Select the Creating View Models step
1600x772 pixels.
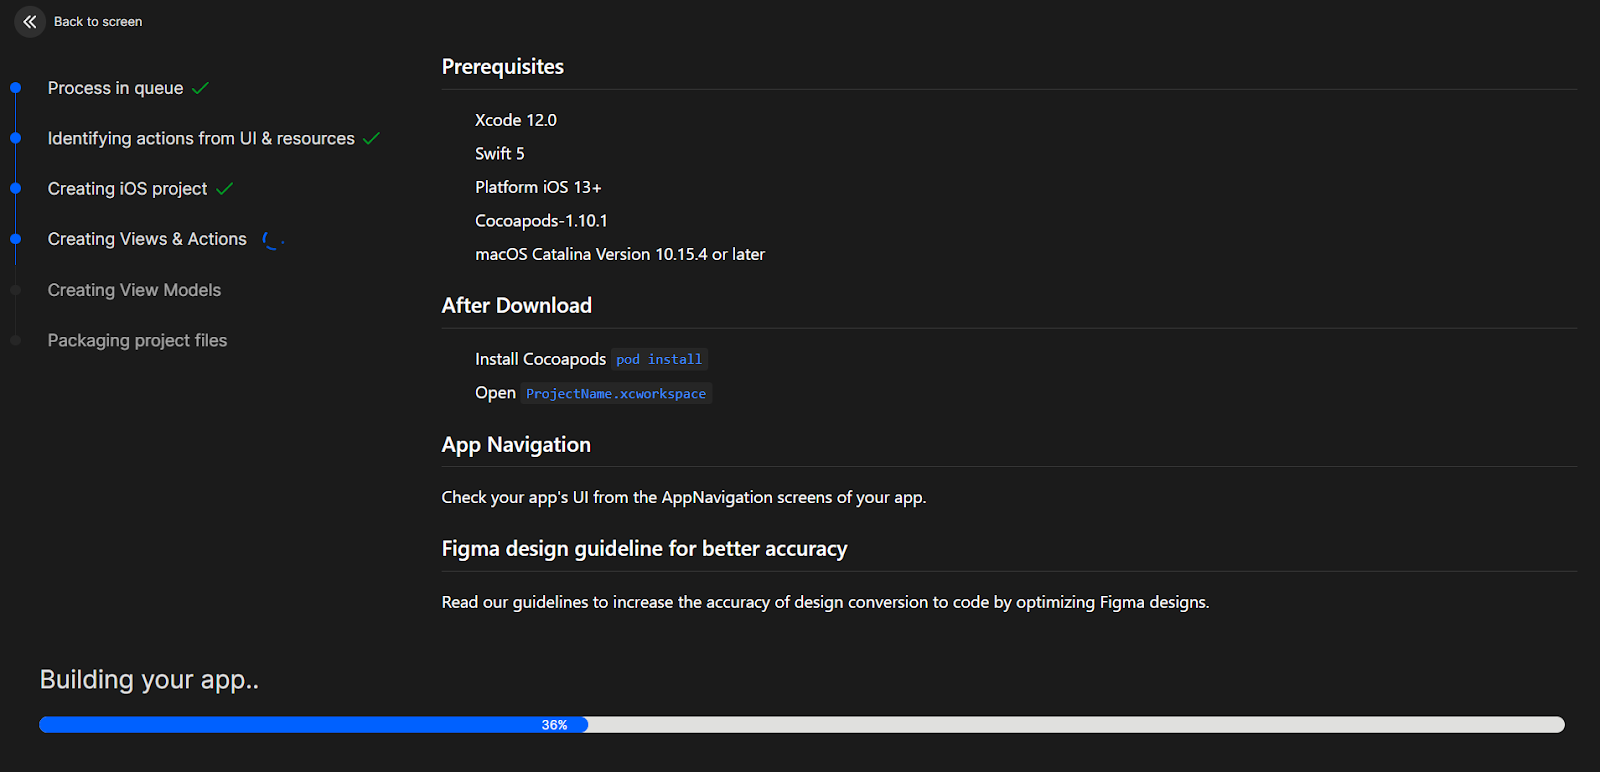[134, 290]
